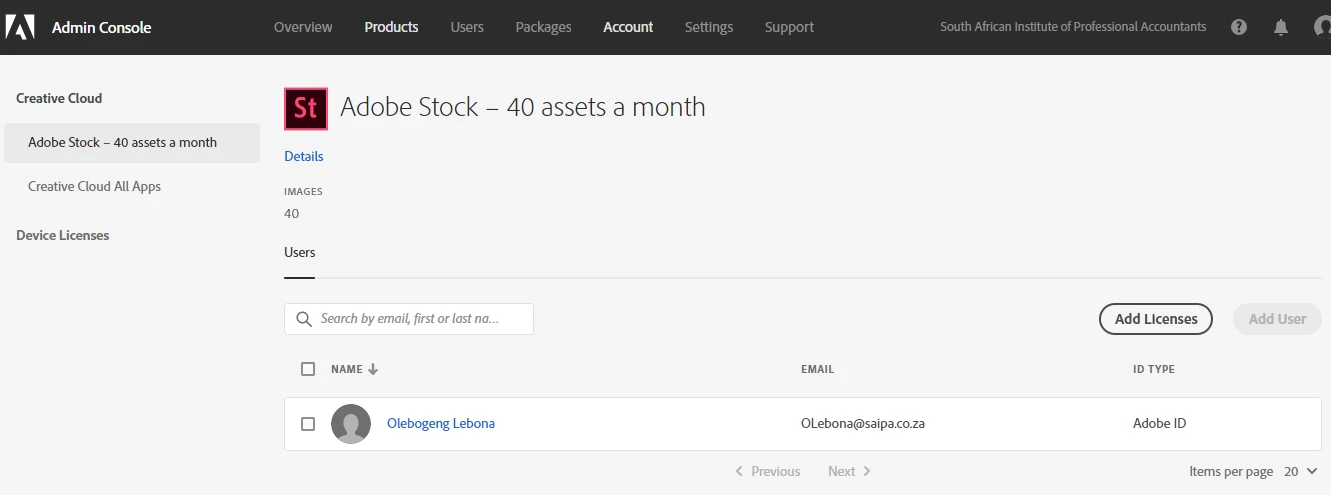Click the Name column sort arrow

point(373,369)
